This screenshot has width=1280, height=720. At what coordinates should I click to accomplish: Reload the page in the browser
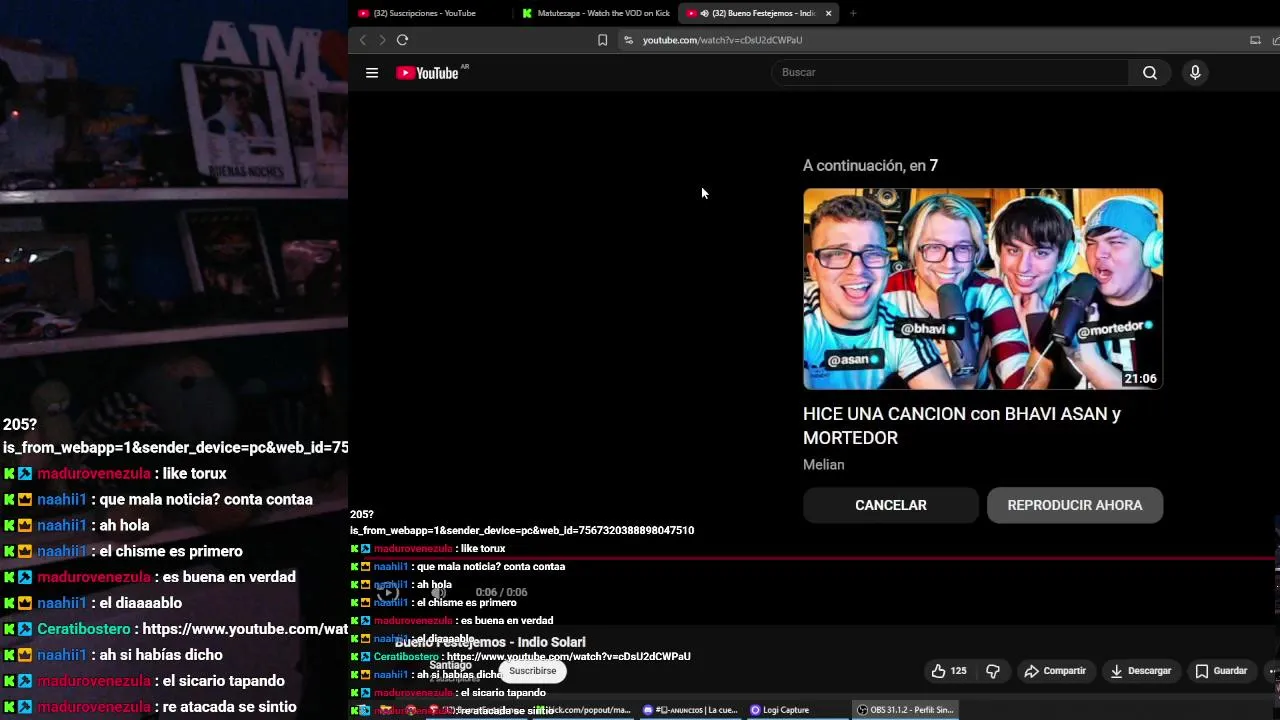(x=402, y=40)
